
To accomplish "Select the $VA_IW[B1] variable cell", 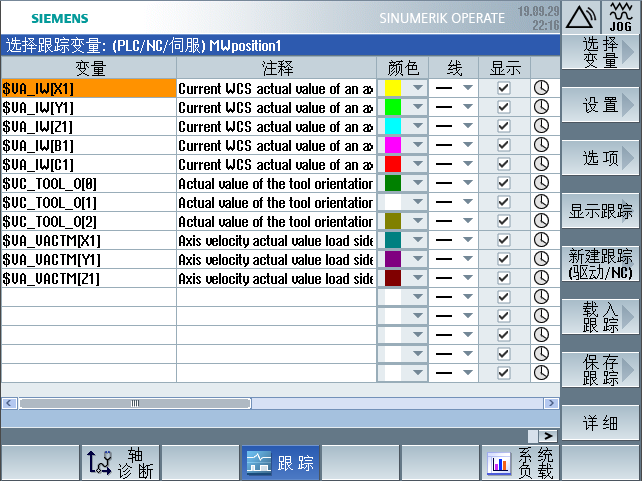I will point(89,145).
